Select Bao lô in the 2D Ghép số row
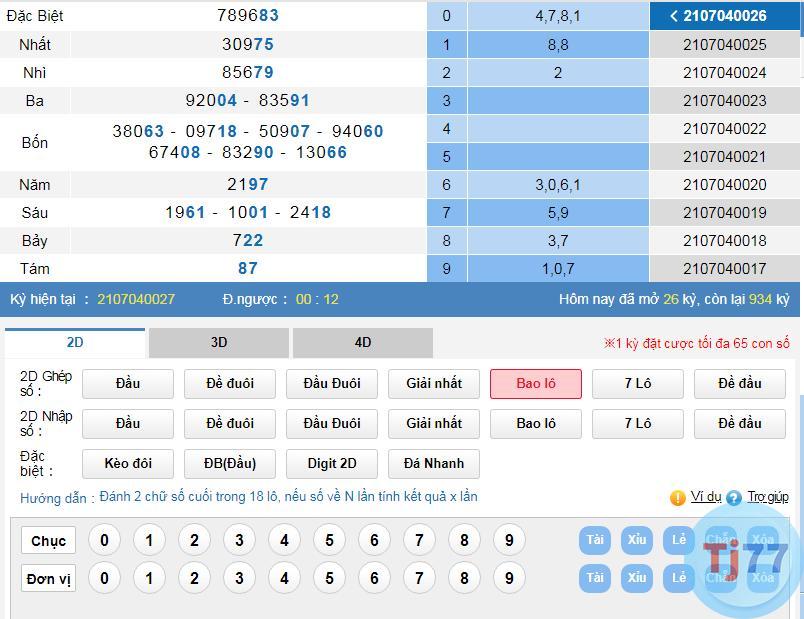Viewport: 804px width, 619px height. coord(536,384)
